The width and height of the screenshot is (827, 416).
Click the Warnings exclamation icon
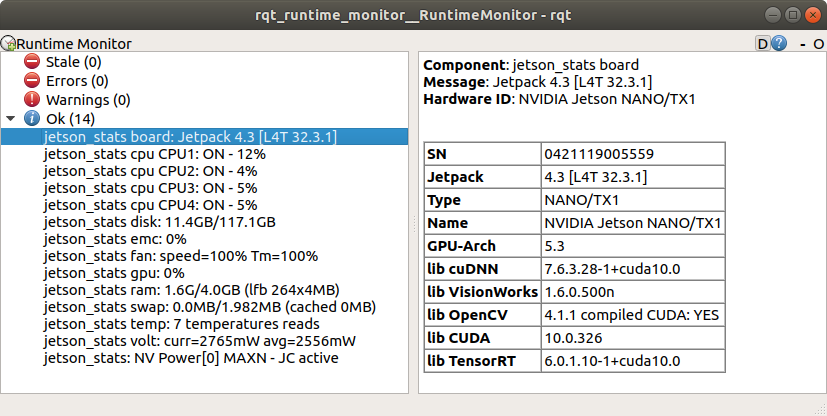[32, 100]
